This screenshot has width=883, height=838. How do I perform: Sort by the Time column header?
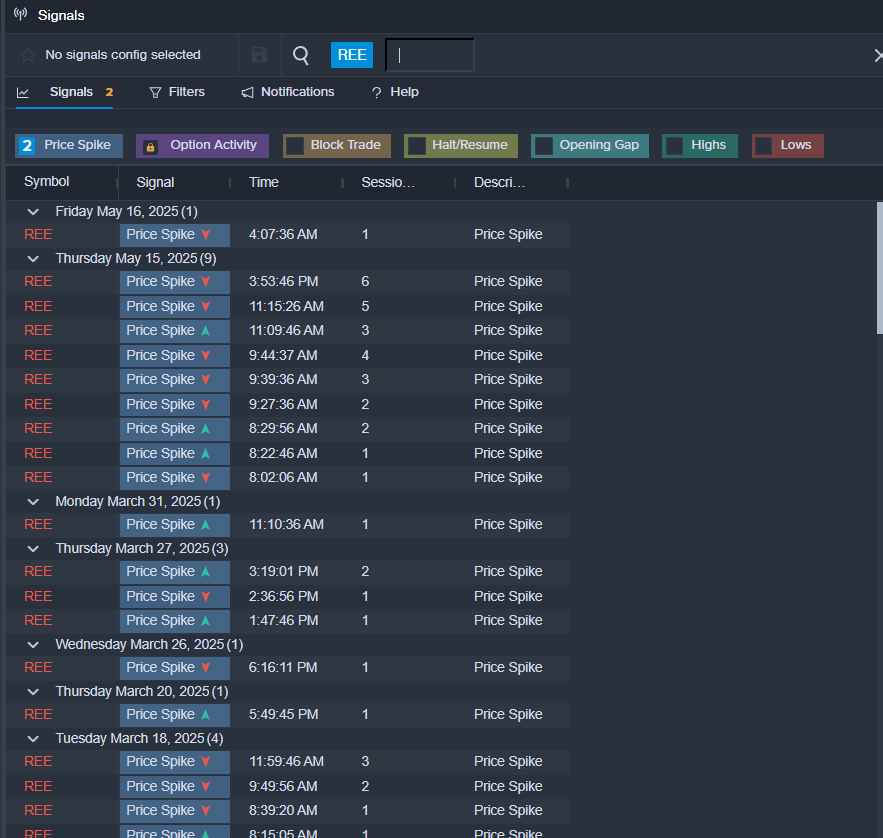[x=264, y=182]
